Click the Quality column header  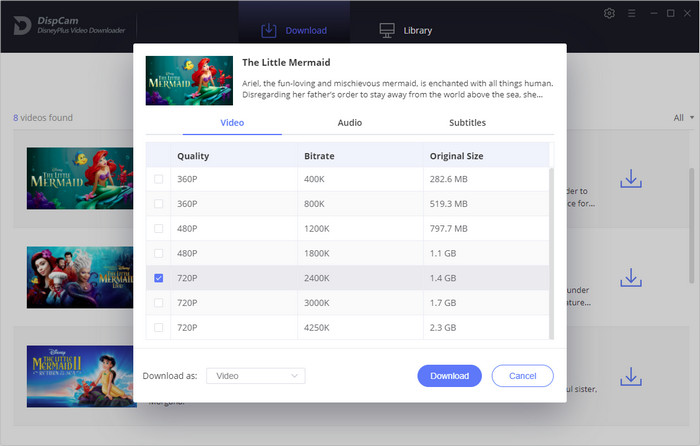[193, 156]
